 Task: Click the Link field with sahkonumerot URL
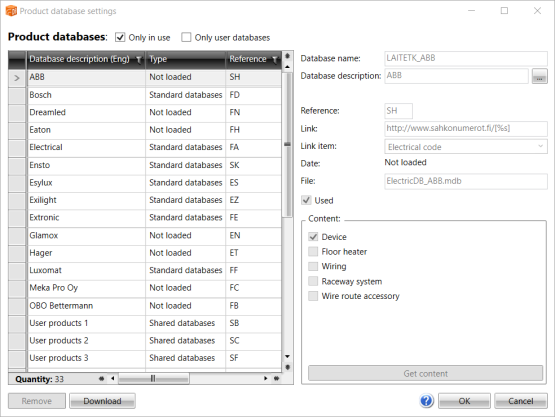coord(466,128)
